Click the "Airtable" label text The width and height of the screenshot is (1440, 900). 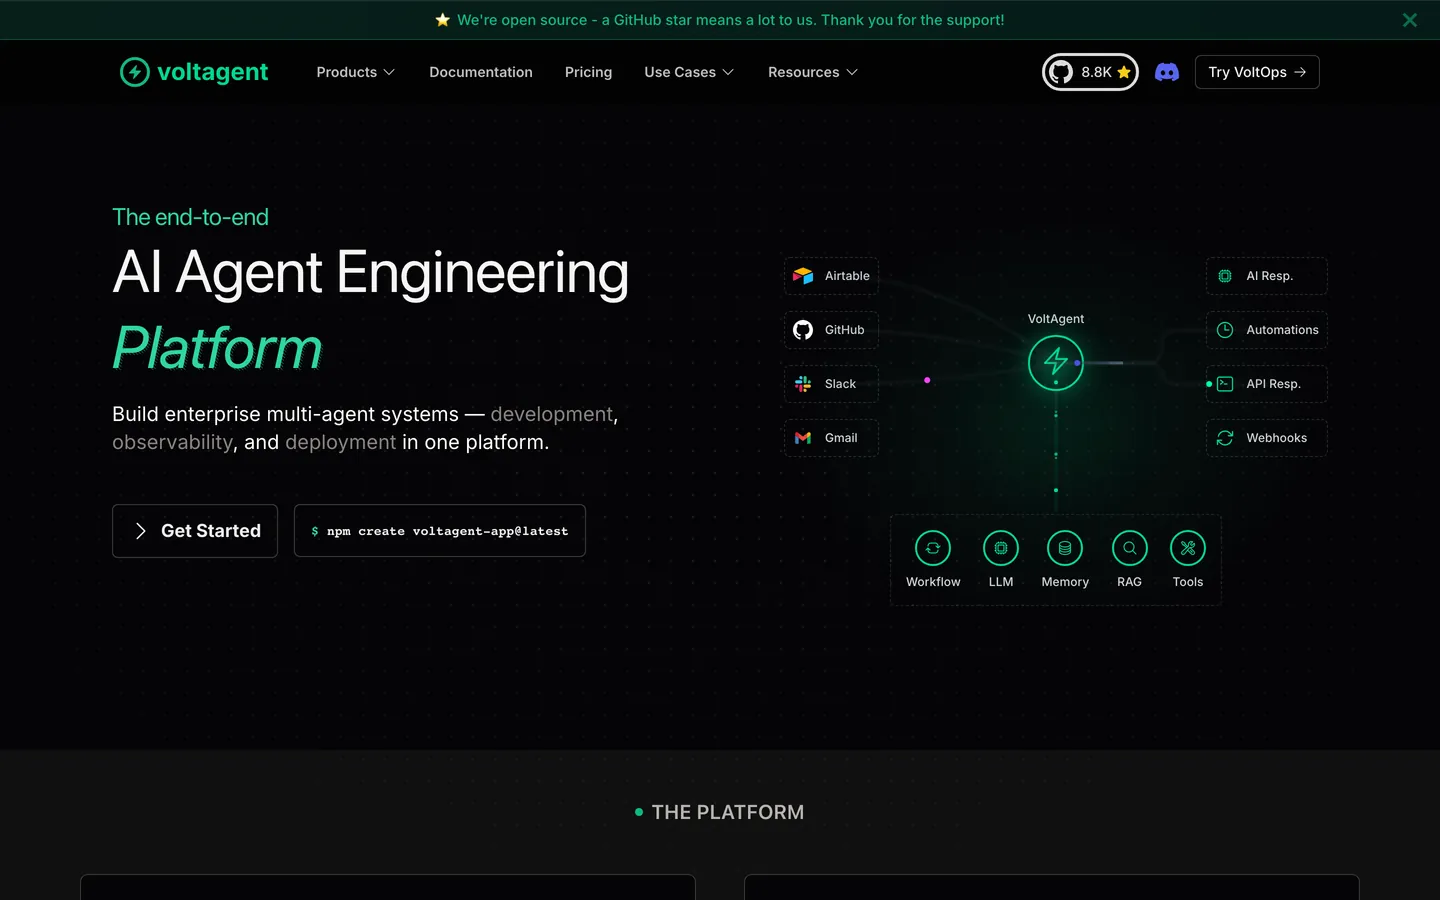pos(847,276)
